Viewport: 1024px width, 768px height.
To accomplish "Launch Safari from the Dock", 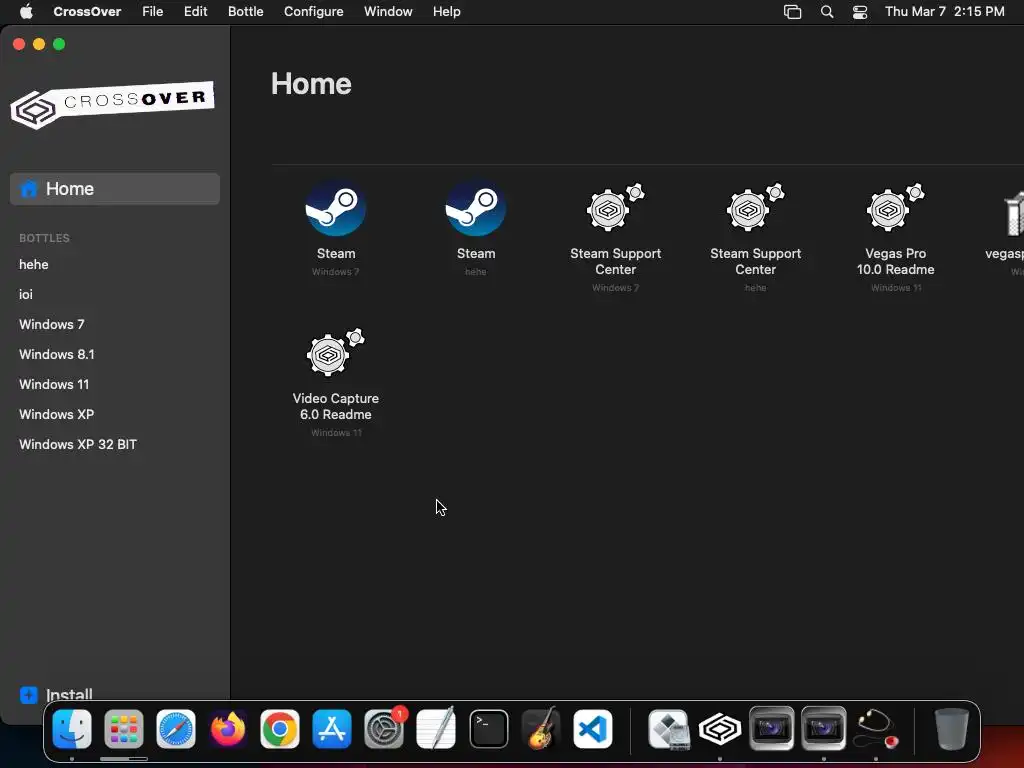I will point(176,729).
